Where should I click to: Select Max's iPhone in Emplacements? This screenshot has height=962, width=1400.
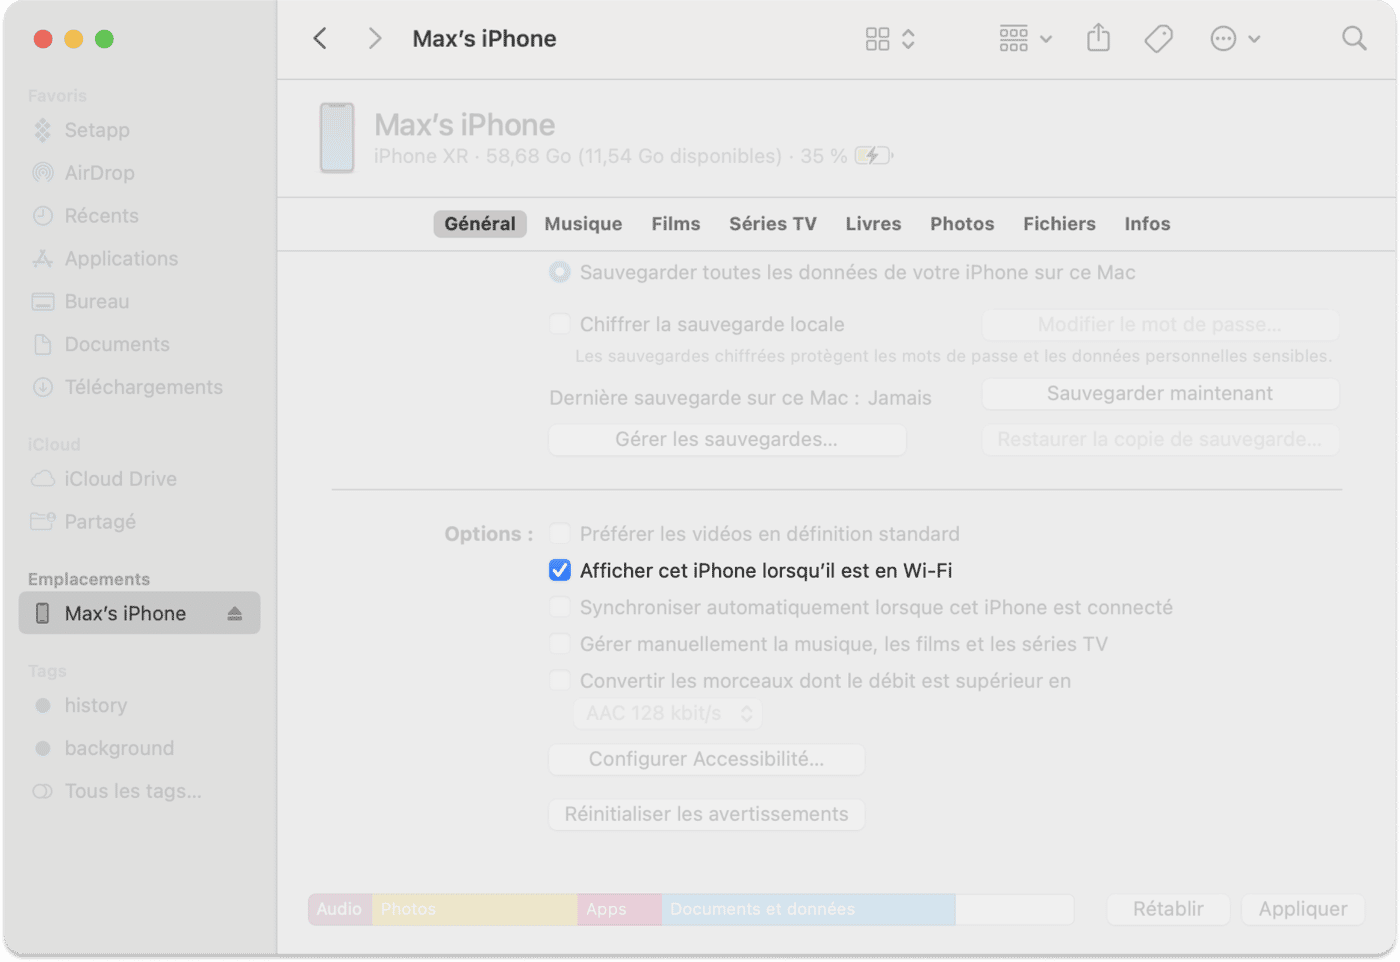point(139,613)
